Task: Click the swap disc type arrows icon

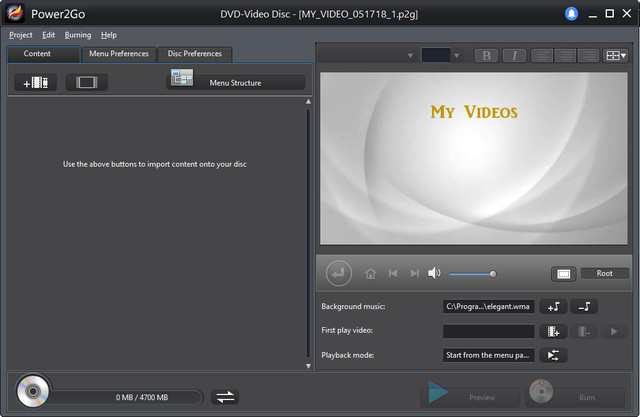Action: pos(226,397)
